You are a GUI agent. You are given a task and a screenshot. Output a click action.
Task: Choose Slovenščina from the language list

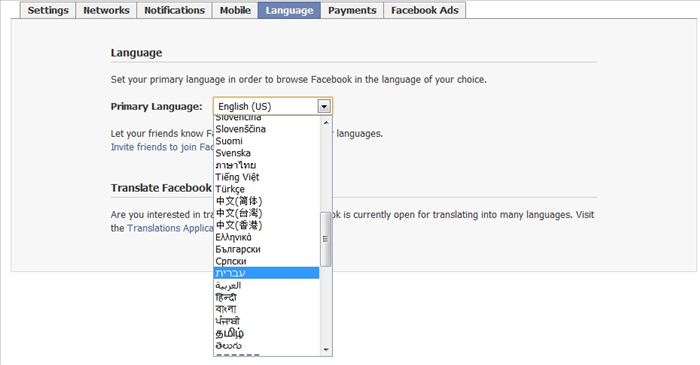[267, 129]
